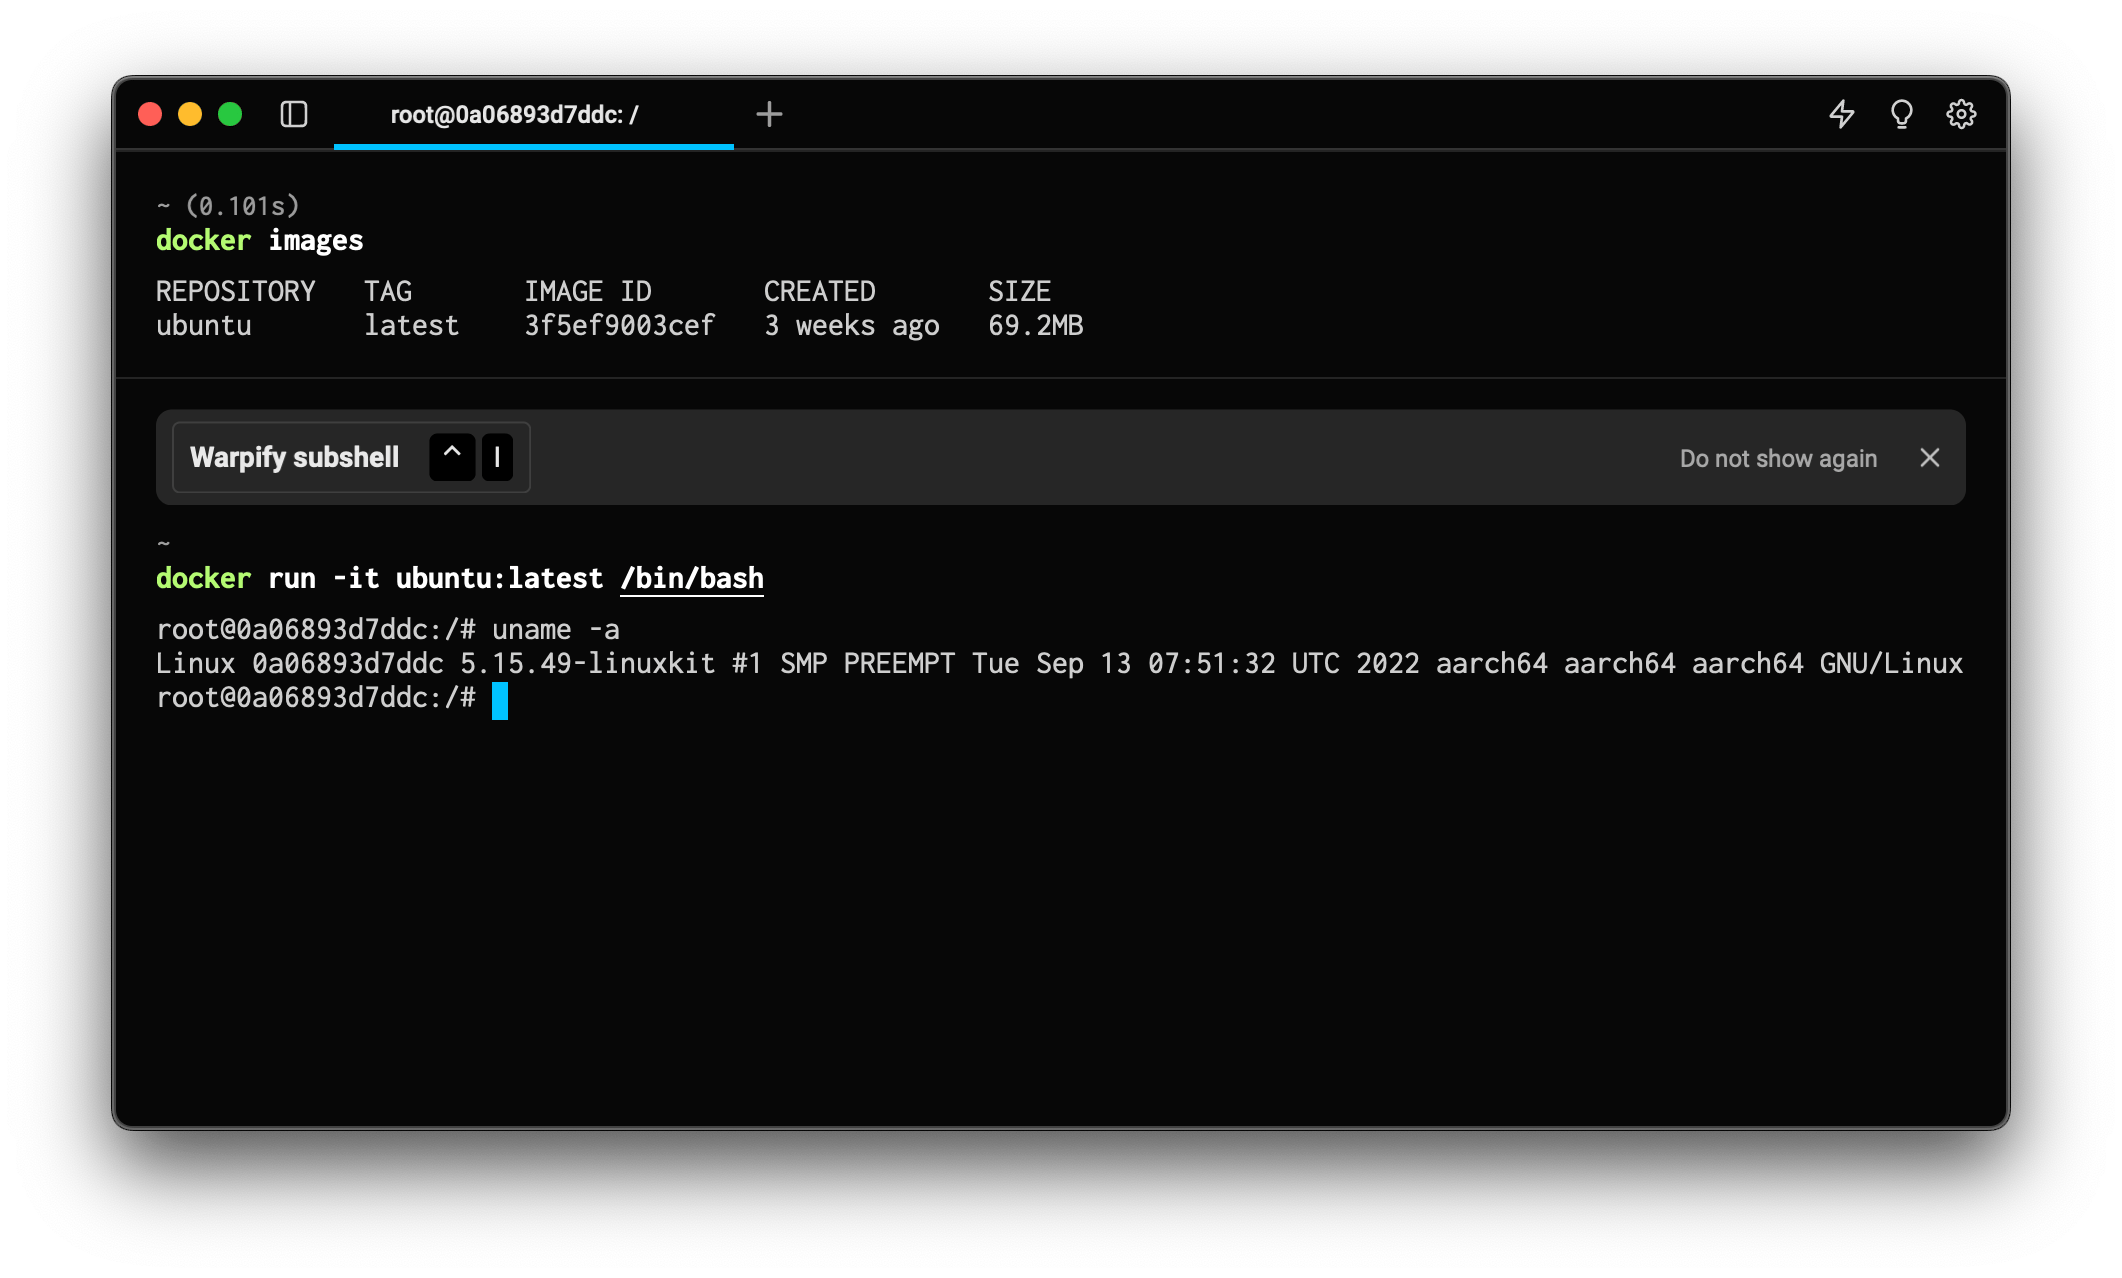Open the lightbulb resources icon
The image size is (2122, 1278).
click(1901, 114)
